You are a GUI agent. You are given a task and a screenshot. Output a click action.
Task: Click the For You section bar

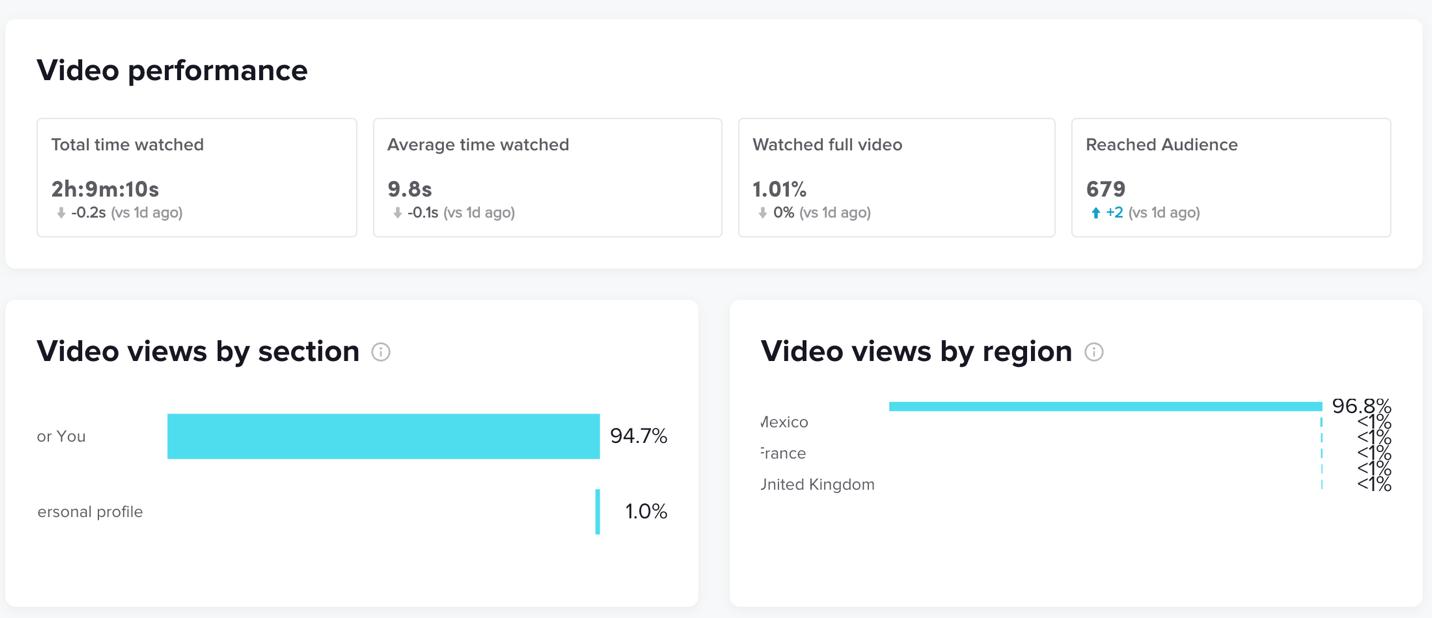[383, 436]
